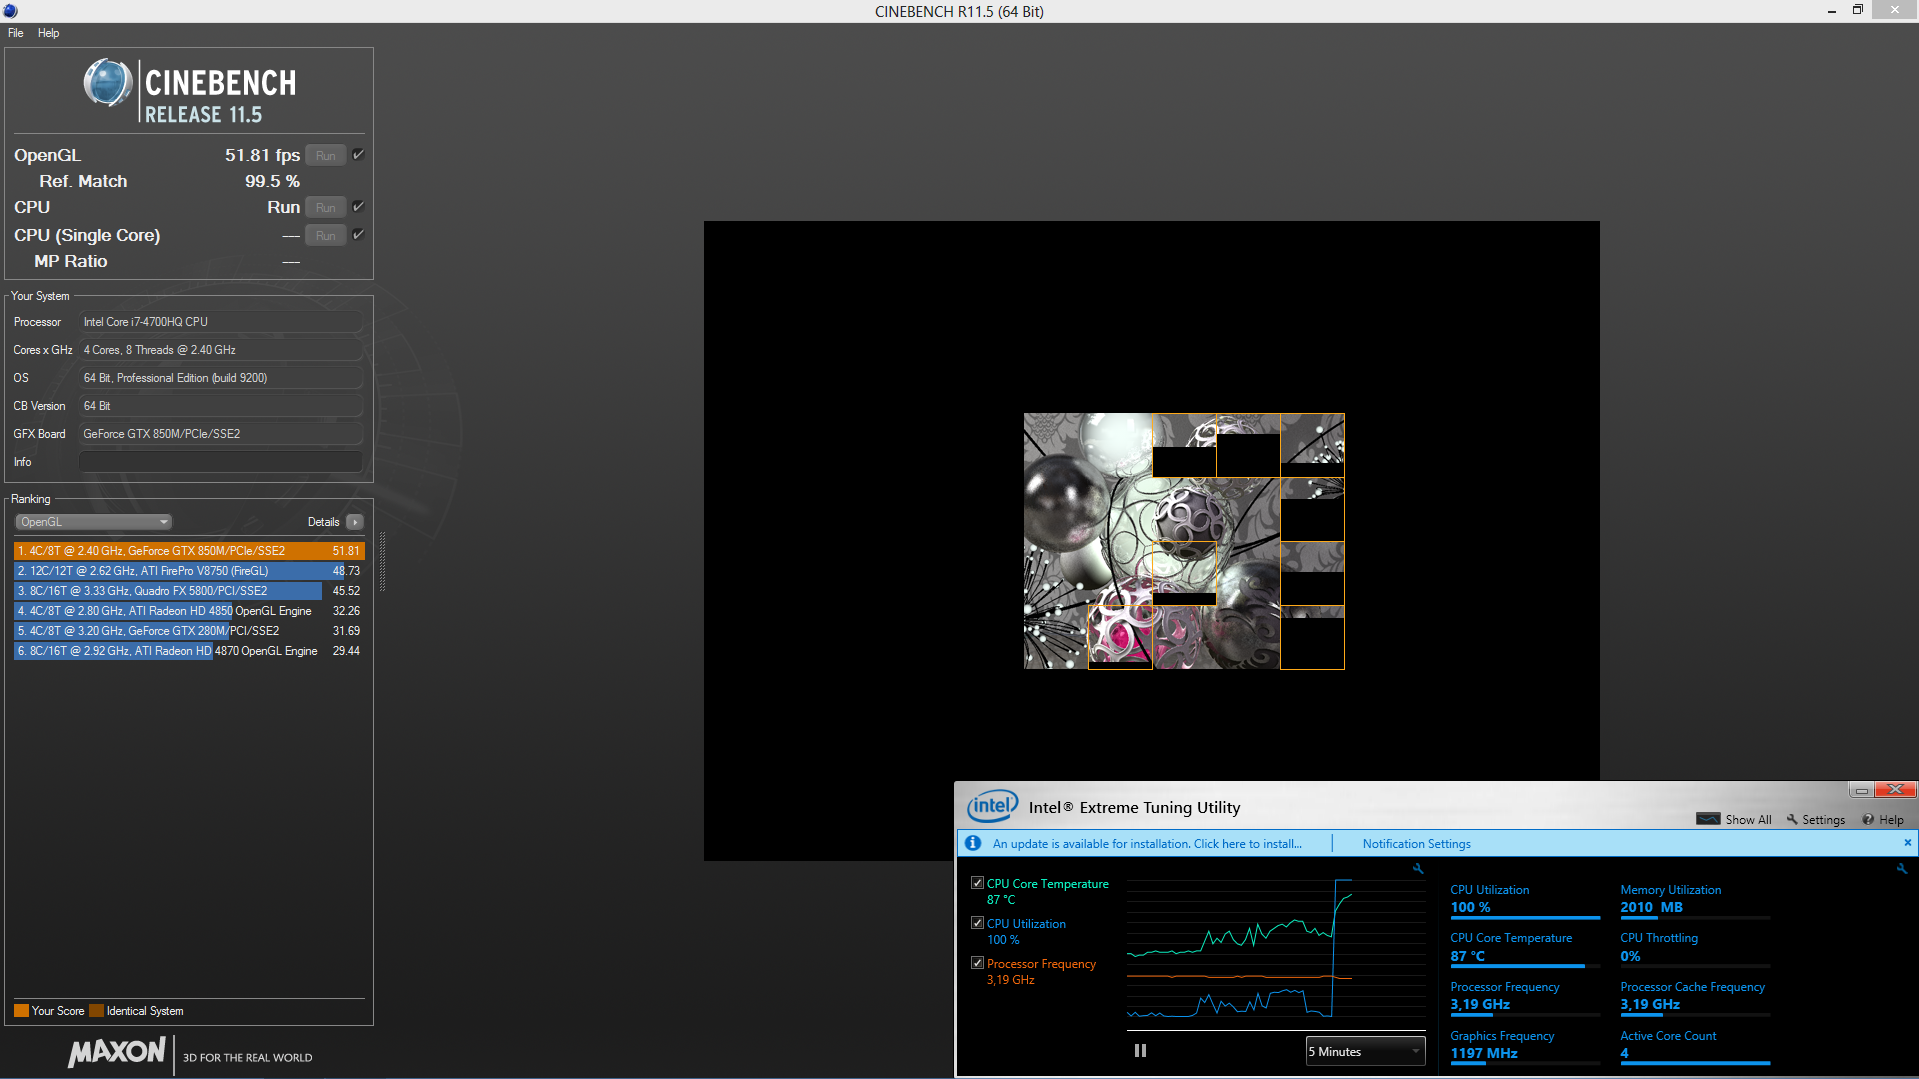Click the update available install link

pyautogui.click(x=1147, y=844)
